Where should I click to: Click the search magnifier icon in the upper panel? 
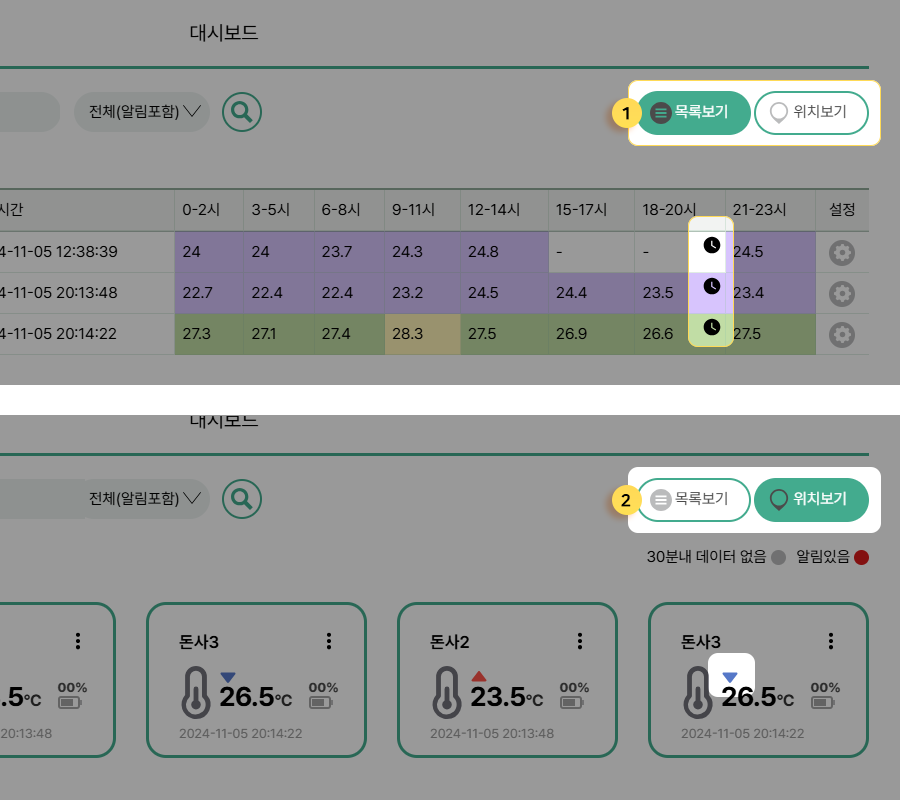(x=241, y=112)
